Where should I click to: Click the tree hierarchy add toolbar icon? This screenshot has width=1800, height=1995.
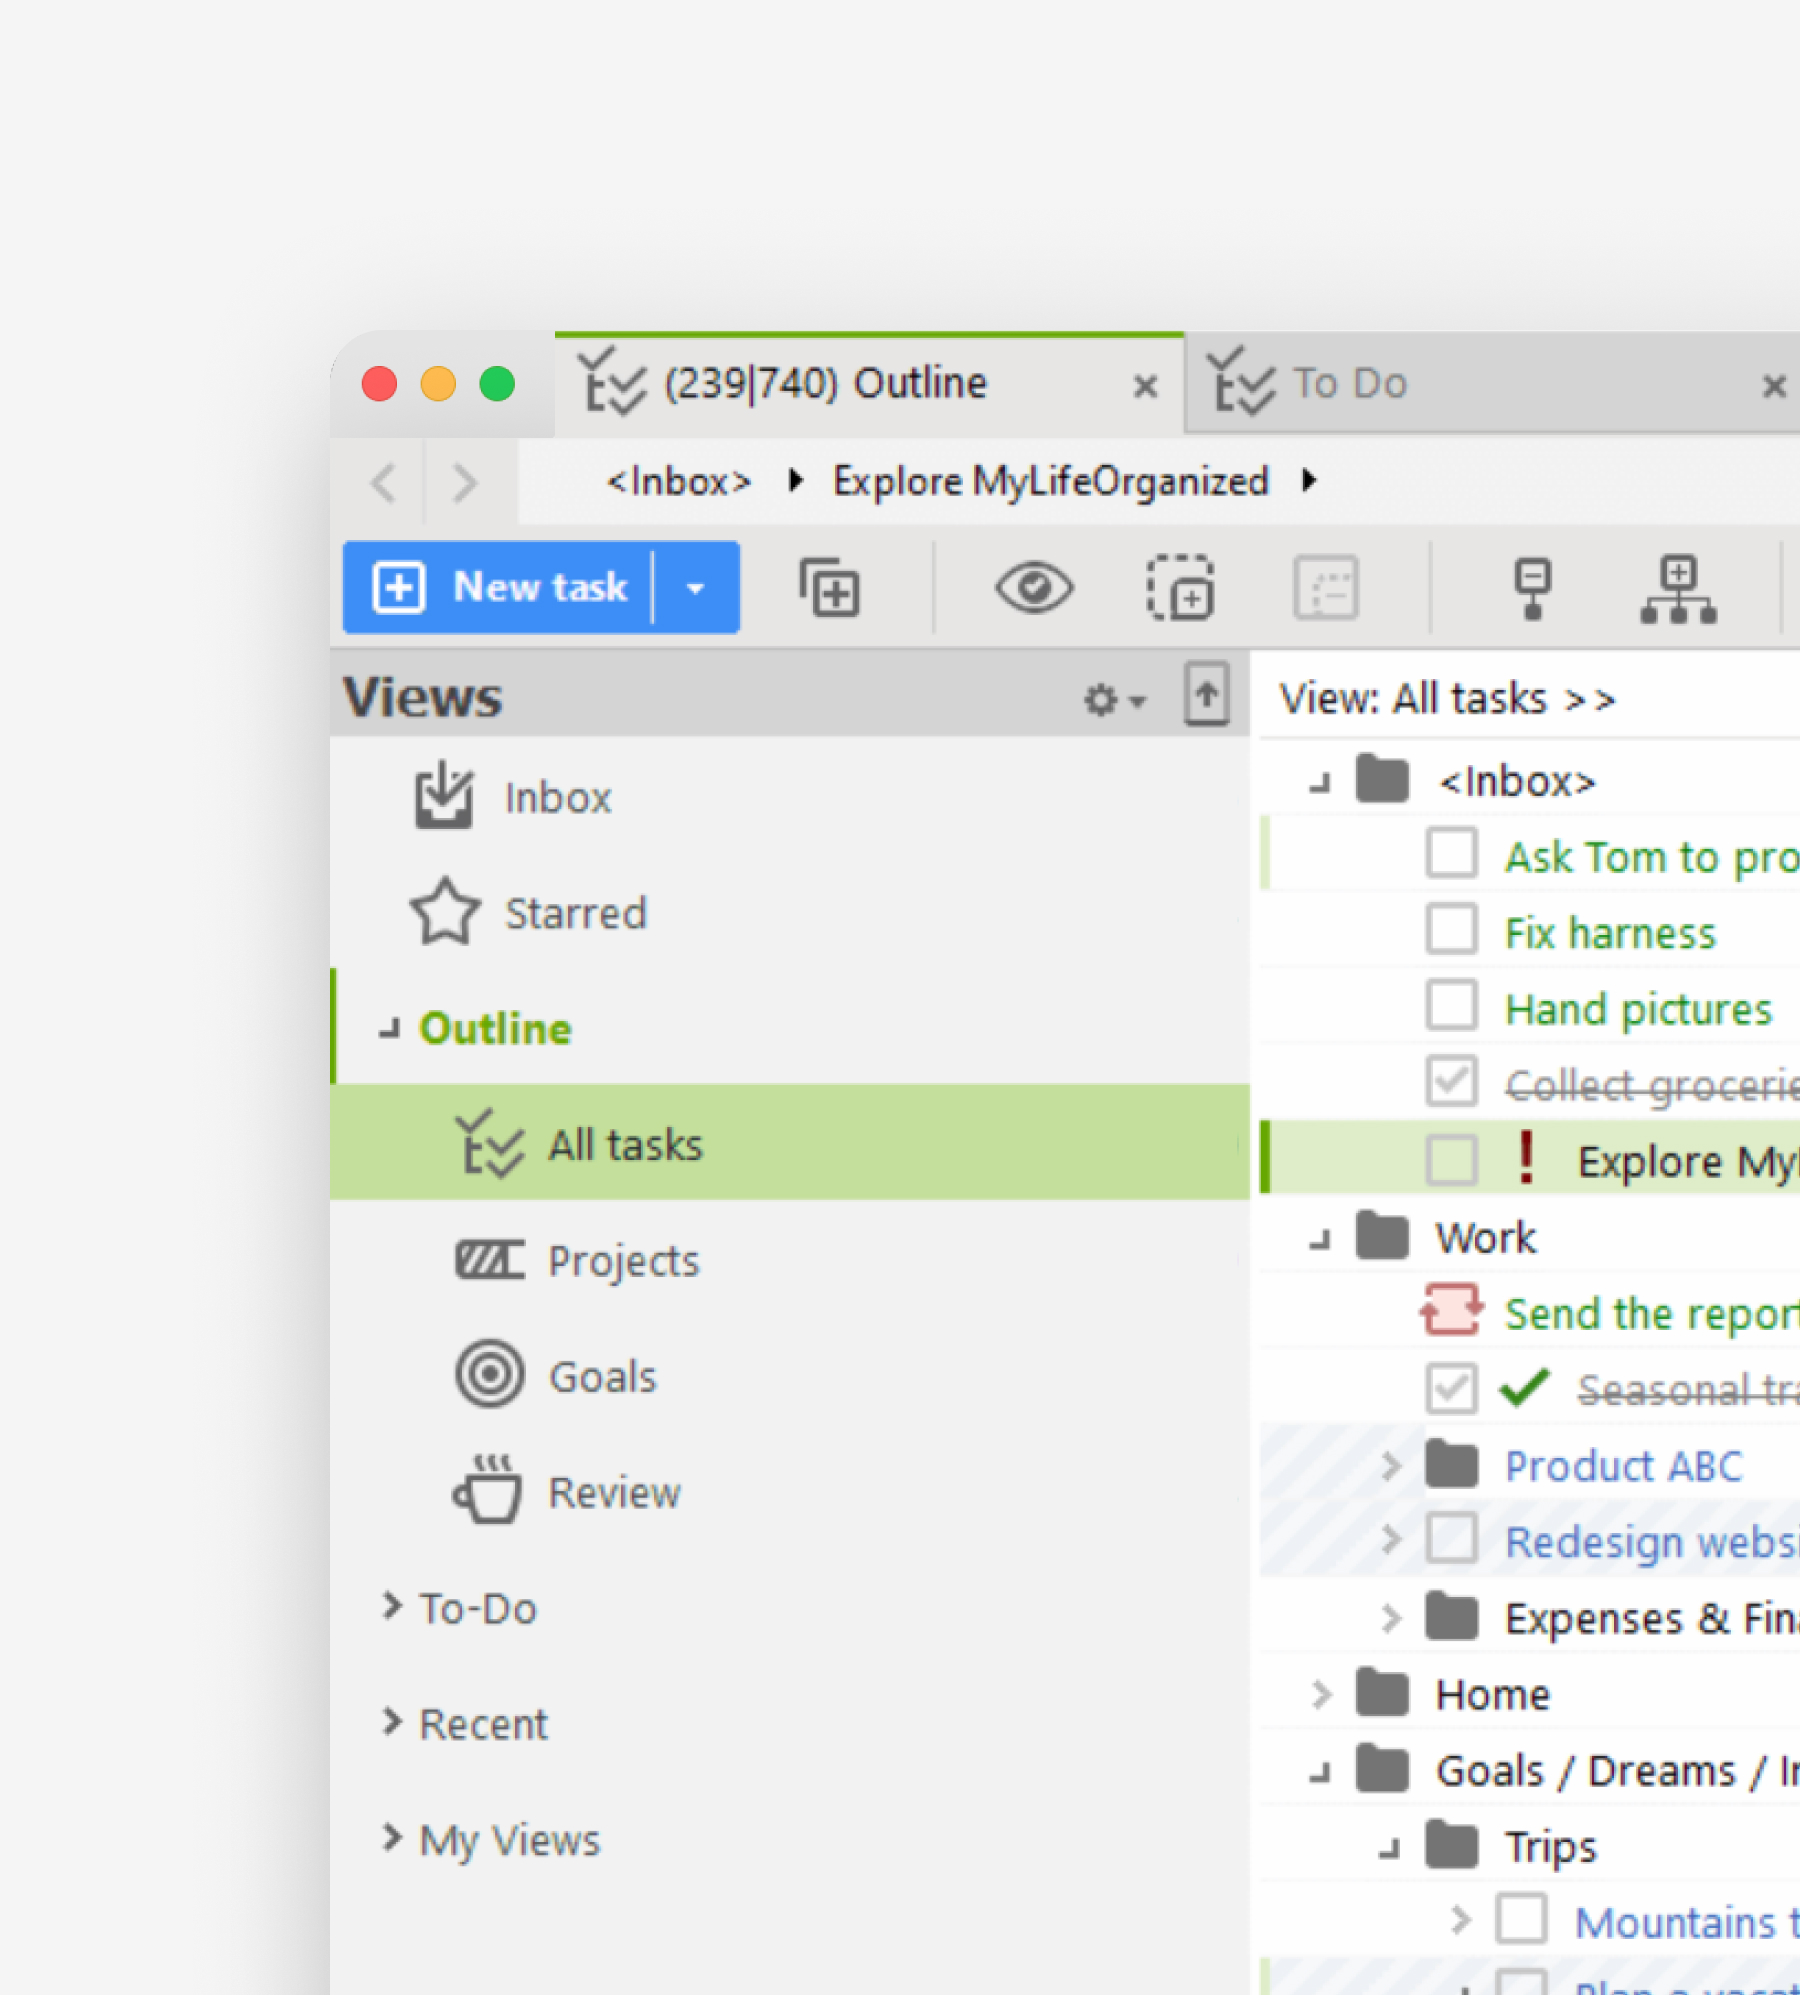click(x=1678, y=589)
